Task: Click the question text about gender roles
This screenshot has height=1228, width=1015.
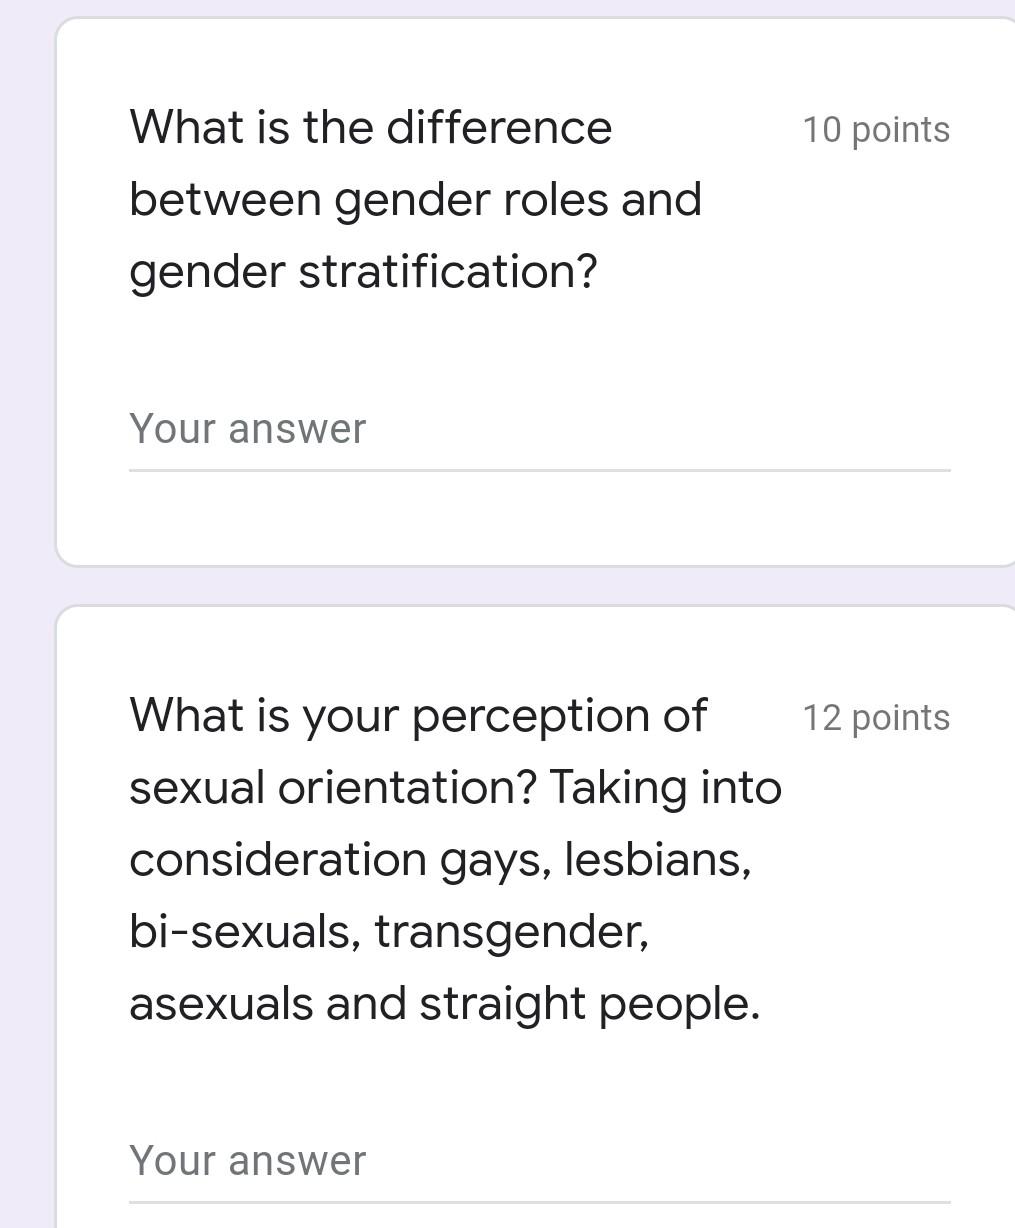Action: (x=400, y=198)
